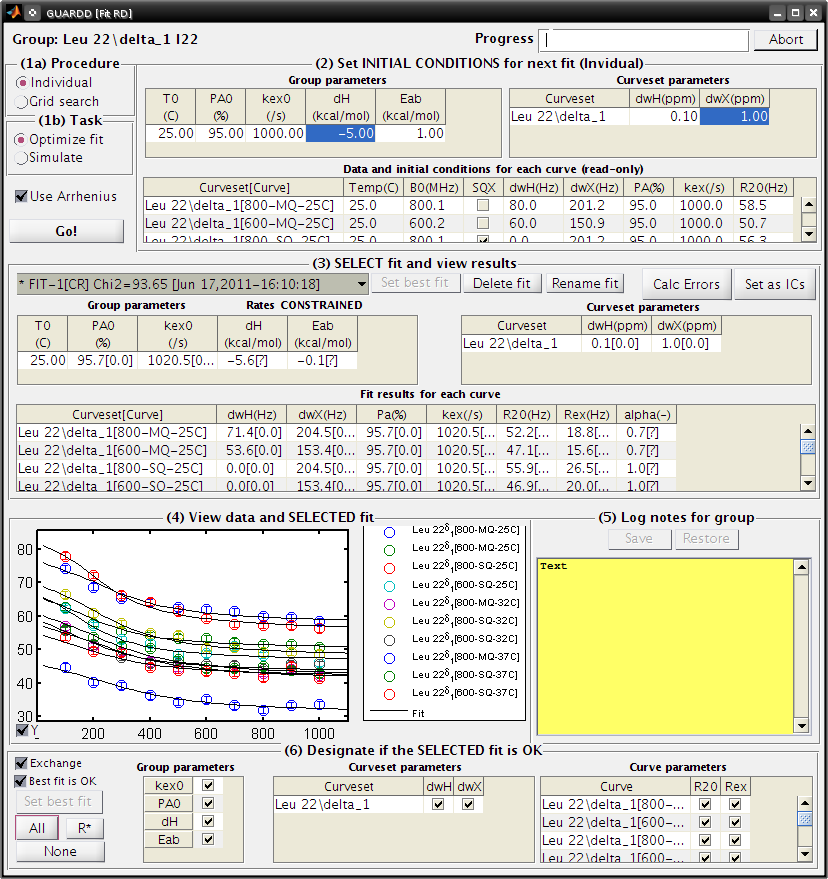Screen dimensions: 828x879
Task: Abort the running progress
Action: click(785, 39)
